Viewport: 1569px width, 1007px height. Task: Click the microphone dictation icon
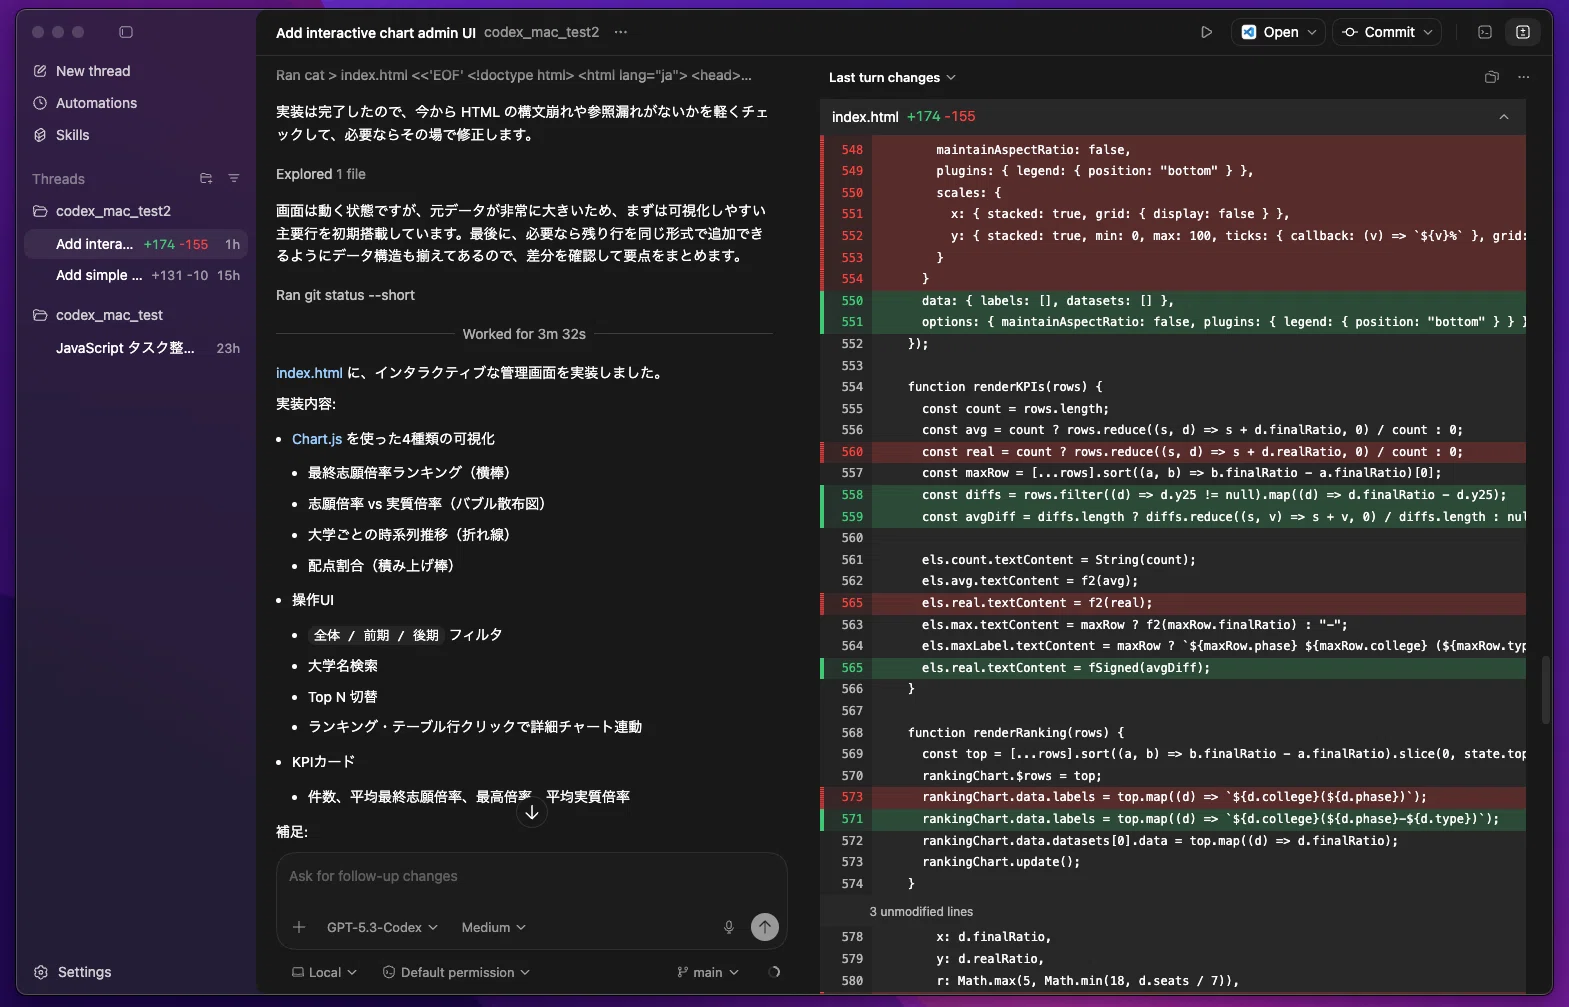point(729,927)
